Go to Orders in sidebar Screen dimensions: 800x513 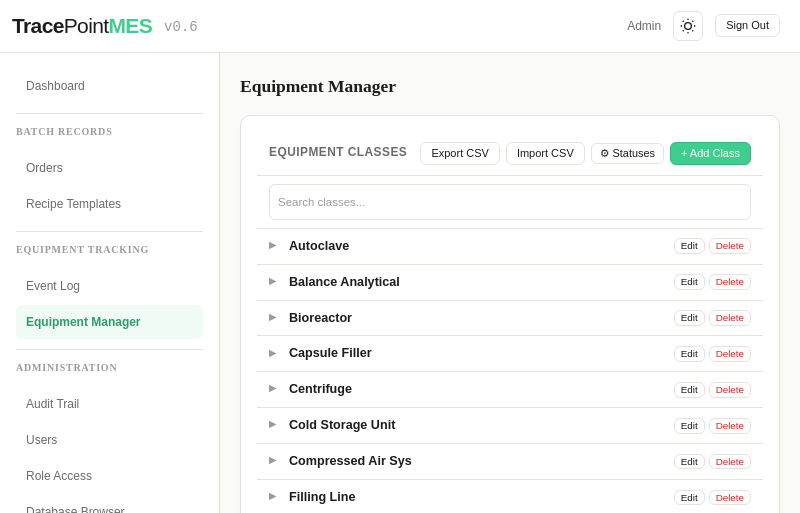(x=109, y=168)
